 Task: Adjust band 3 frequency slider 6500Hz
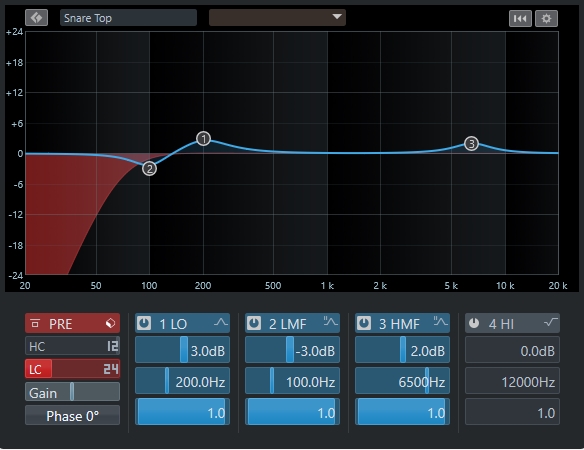402,381
